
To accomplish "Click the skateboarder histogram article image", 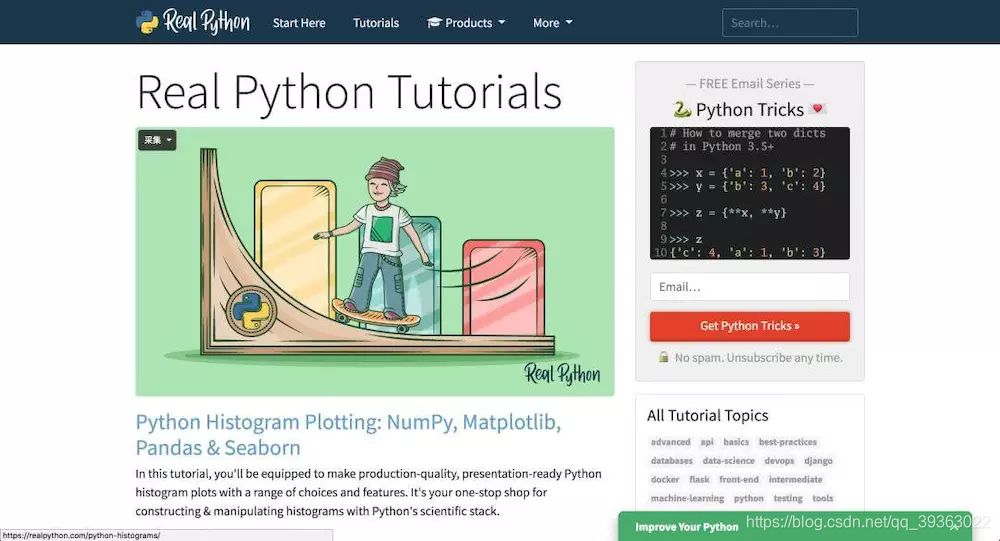I will (375, 262).
